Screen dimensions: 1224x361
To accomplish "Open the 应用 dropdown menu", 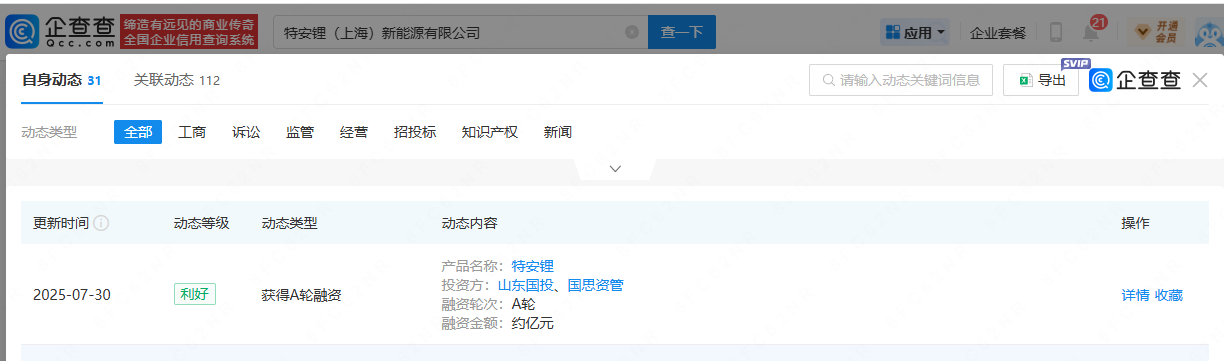I will pos(915,32).
